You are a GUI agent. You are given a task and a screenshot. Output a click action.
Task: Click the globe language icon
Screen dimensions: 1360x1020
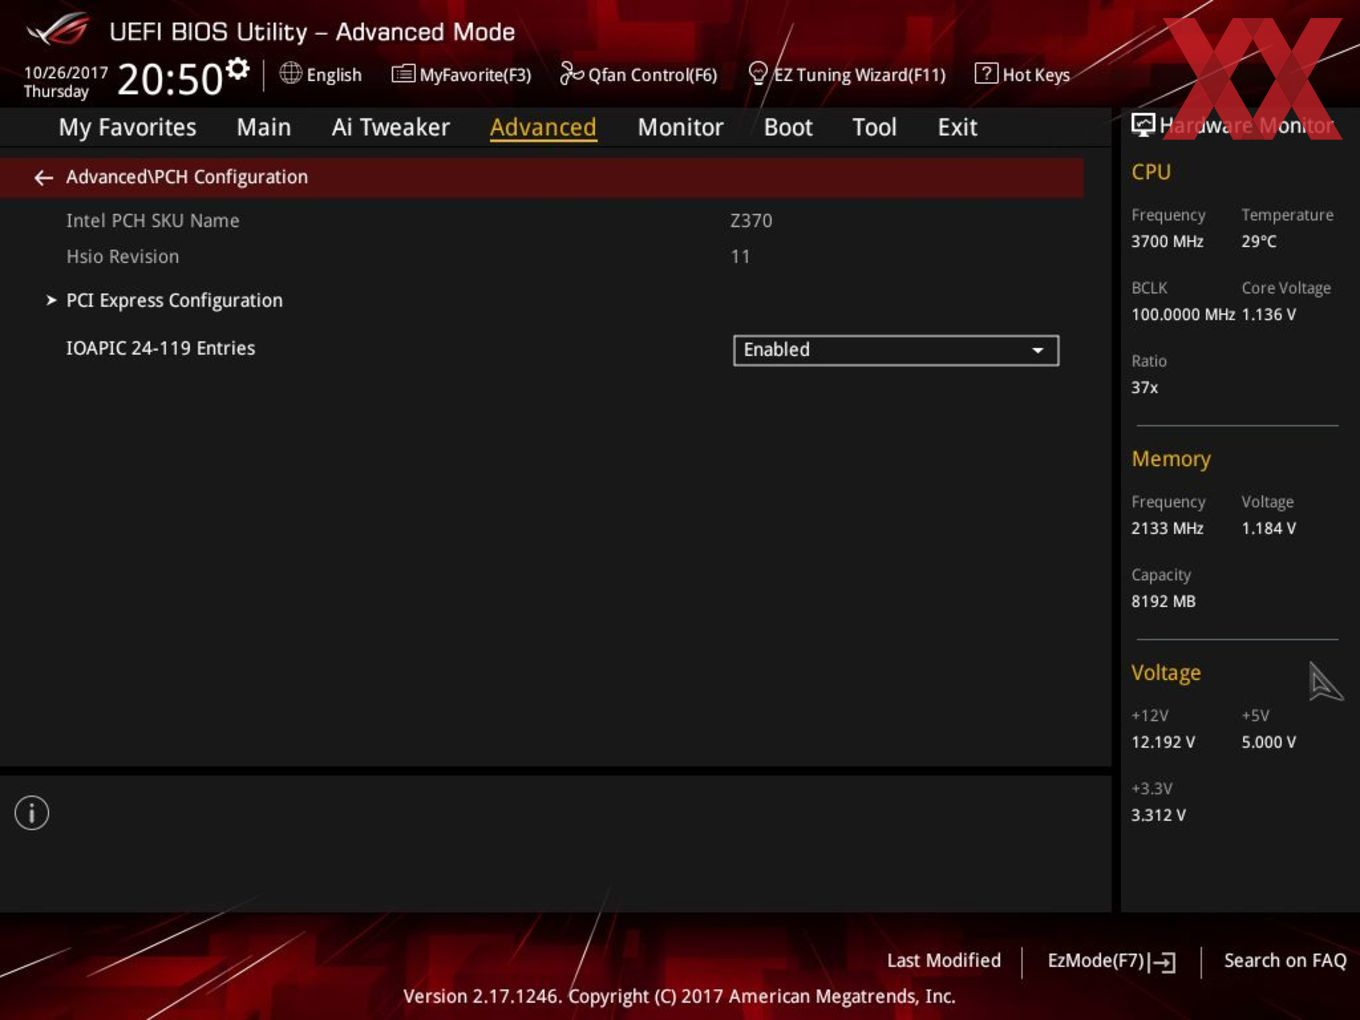(x=291, y=73)
